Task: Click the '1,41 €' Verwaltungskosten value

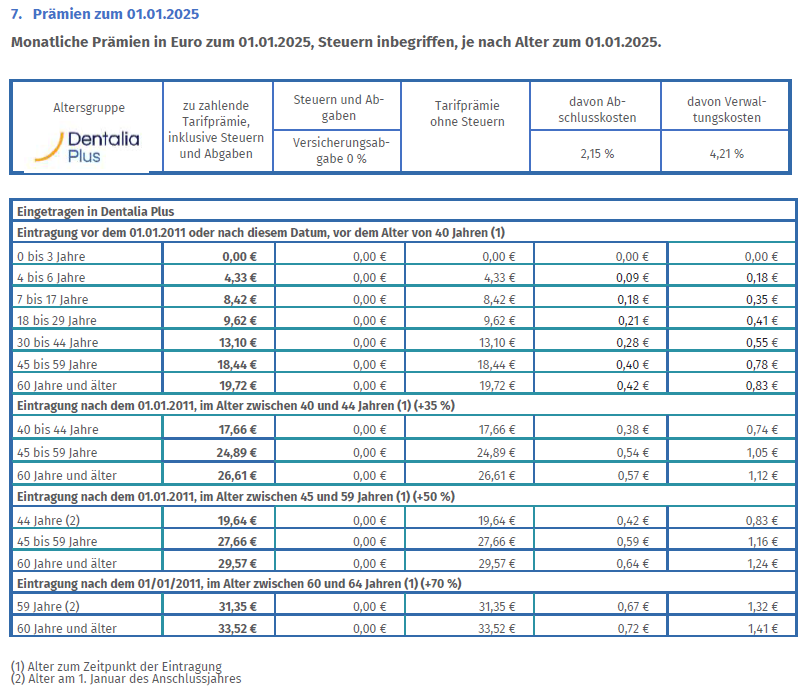Action: tap(763, 628)
